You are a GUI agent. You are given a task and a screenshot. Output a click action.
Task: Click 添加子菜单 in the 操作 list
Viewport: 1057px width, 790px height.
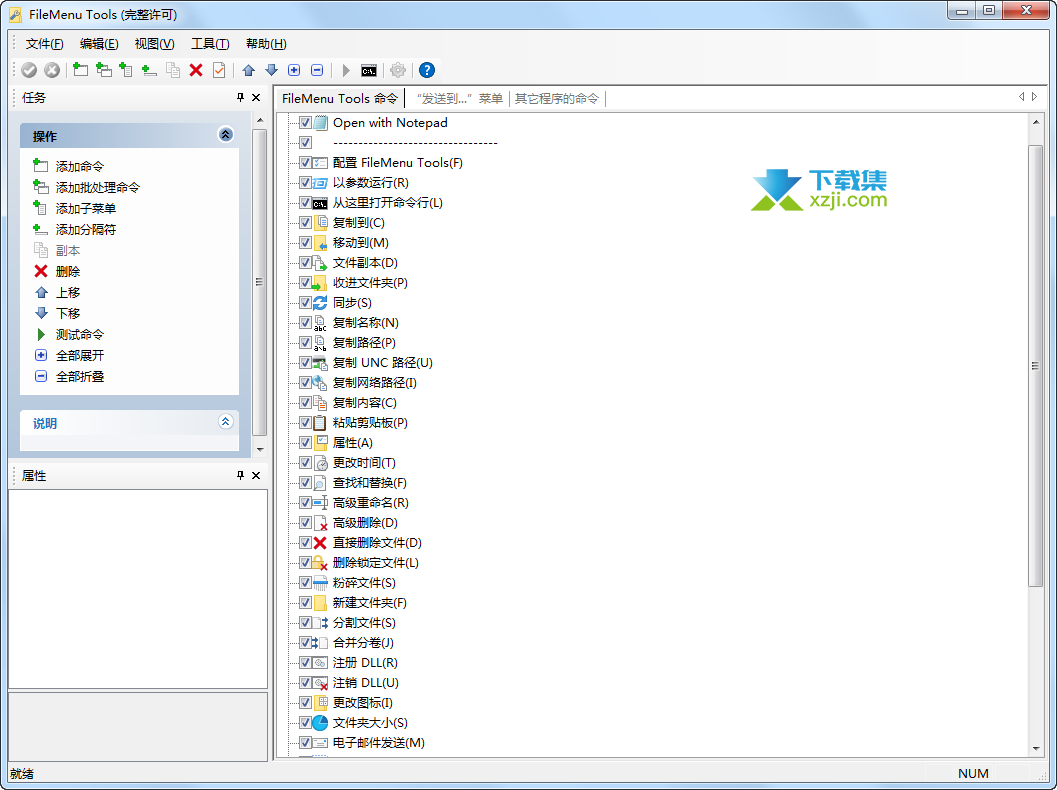pos(86,208)
